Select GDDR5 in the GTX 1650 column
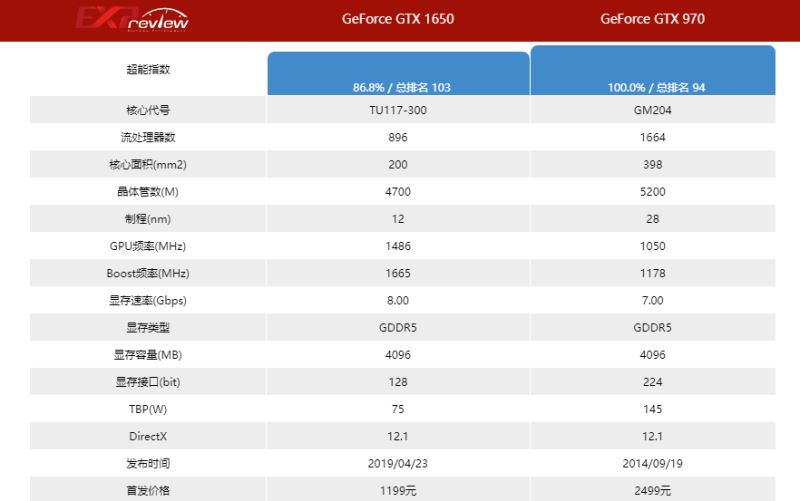This screenshot has height=501, width=800. (x=398, y=327)
